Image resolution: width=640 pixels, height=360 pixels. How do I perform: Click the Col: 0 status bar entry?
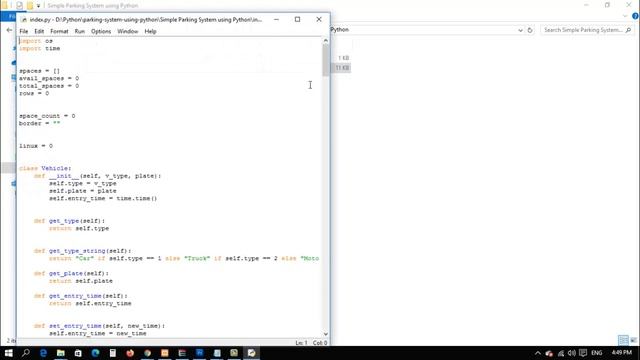point(320,343)
